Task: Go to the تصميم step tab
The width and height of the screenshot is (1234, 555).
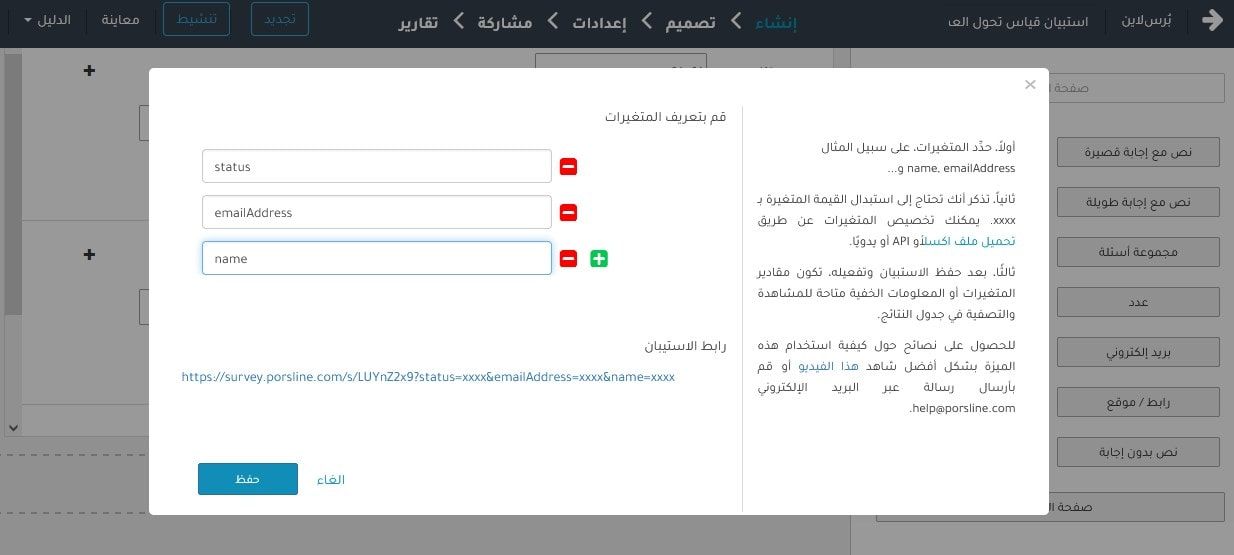Action: click(x=691, y=21)
